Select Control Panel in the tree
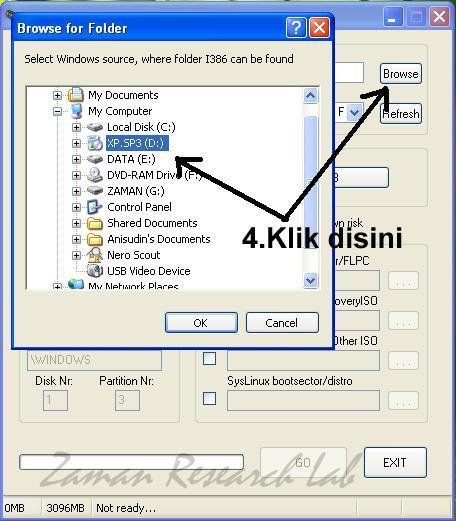Screen dimensions: 456x521 pyautogui.click(x=139, y=207)
